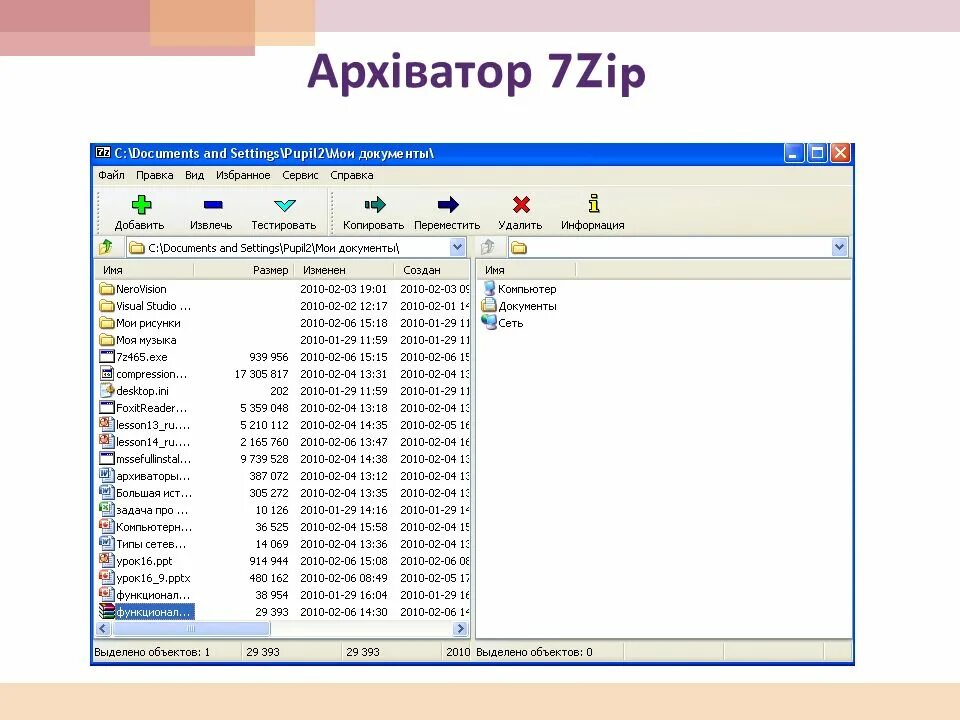Click inside the left address bar field

[x=300, y=246]
